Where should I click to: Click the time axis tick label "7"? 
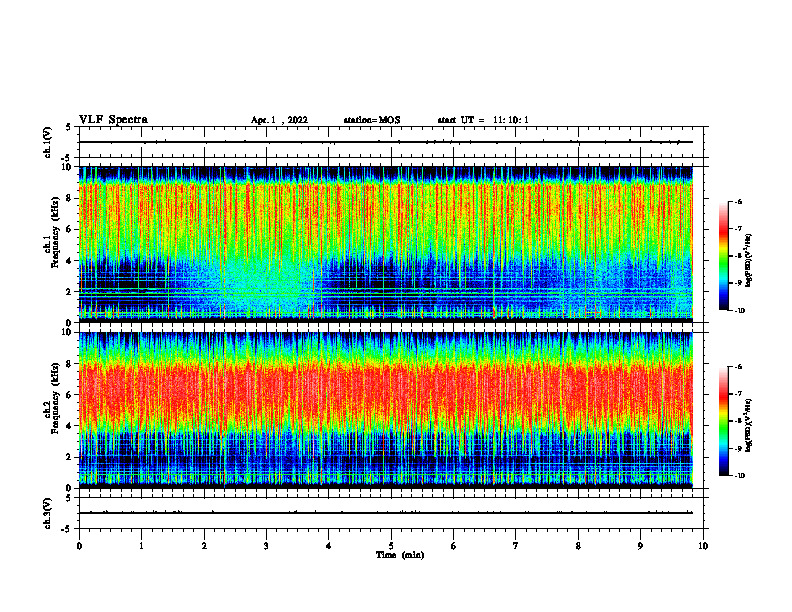pos(516,546)
